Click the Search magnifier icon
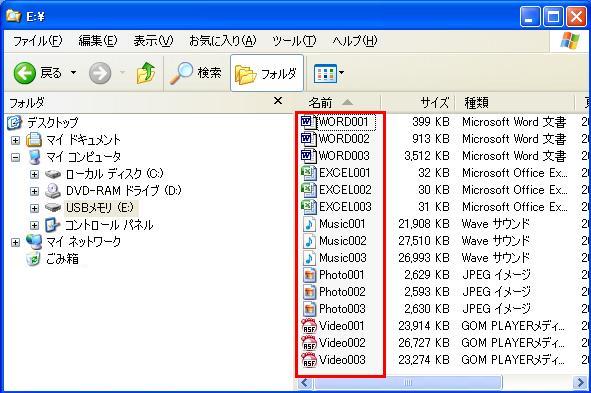591x393 pixels. click(x=181, y=73)
